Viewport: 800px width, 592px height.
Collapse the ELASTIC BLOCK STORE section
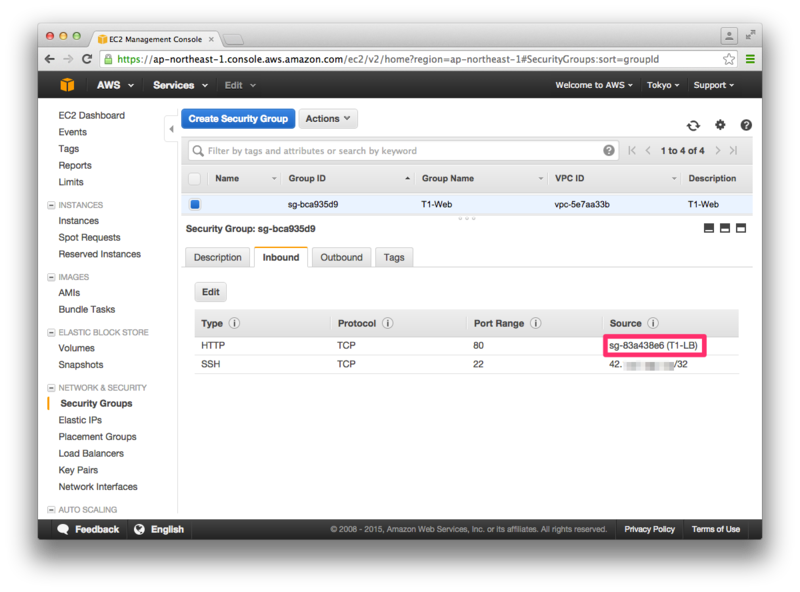[x=51, y=333]
